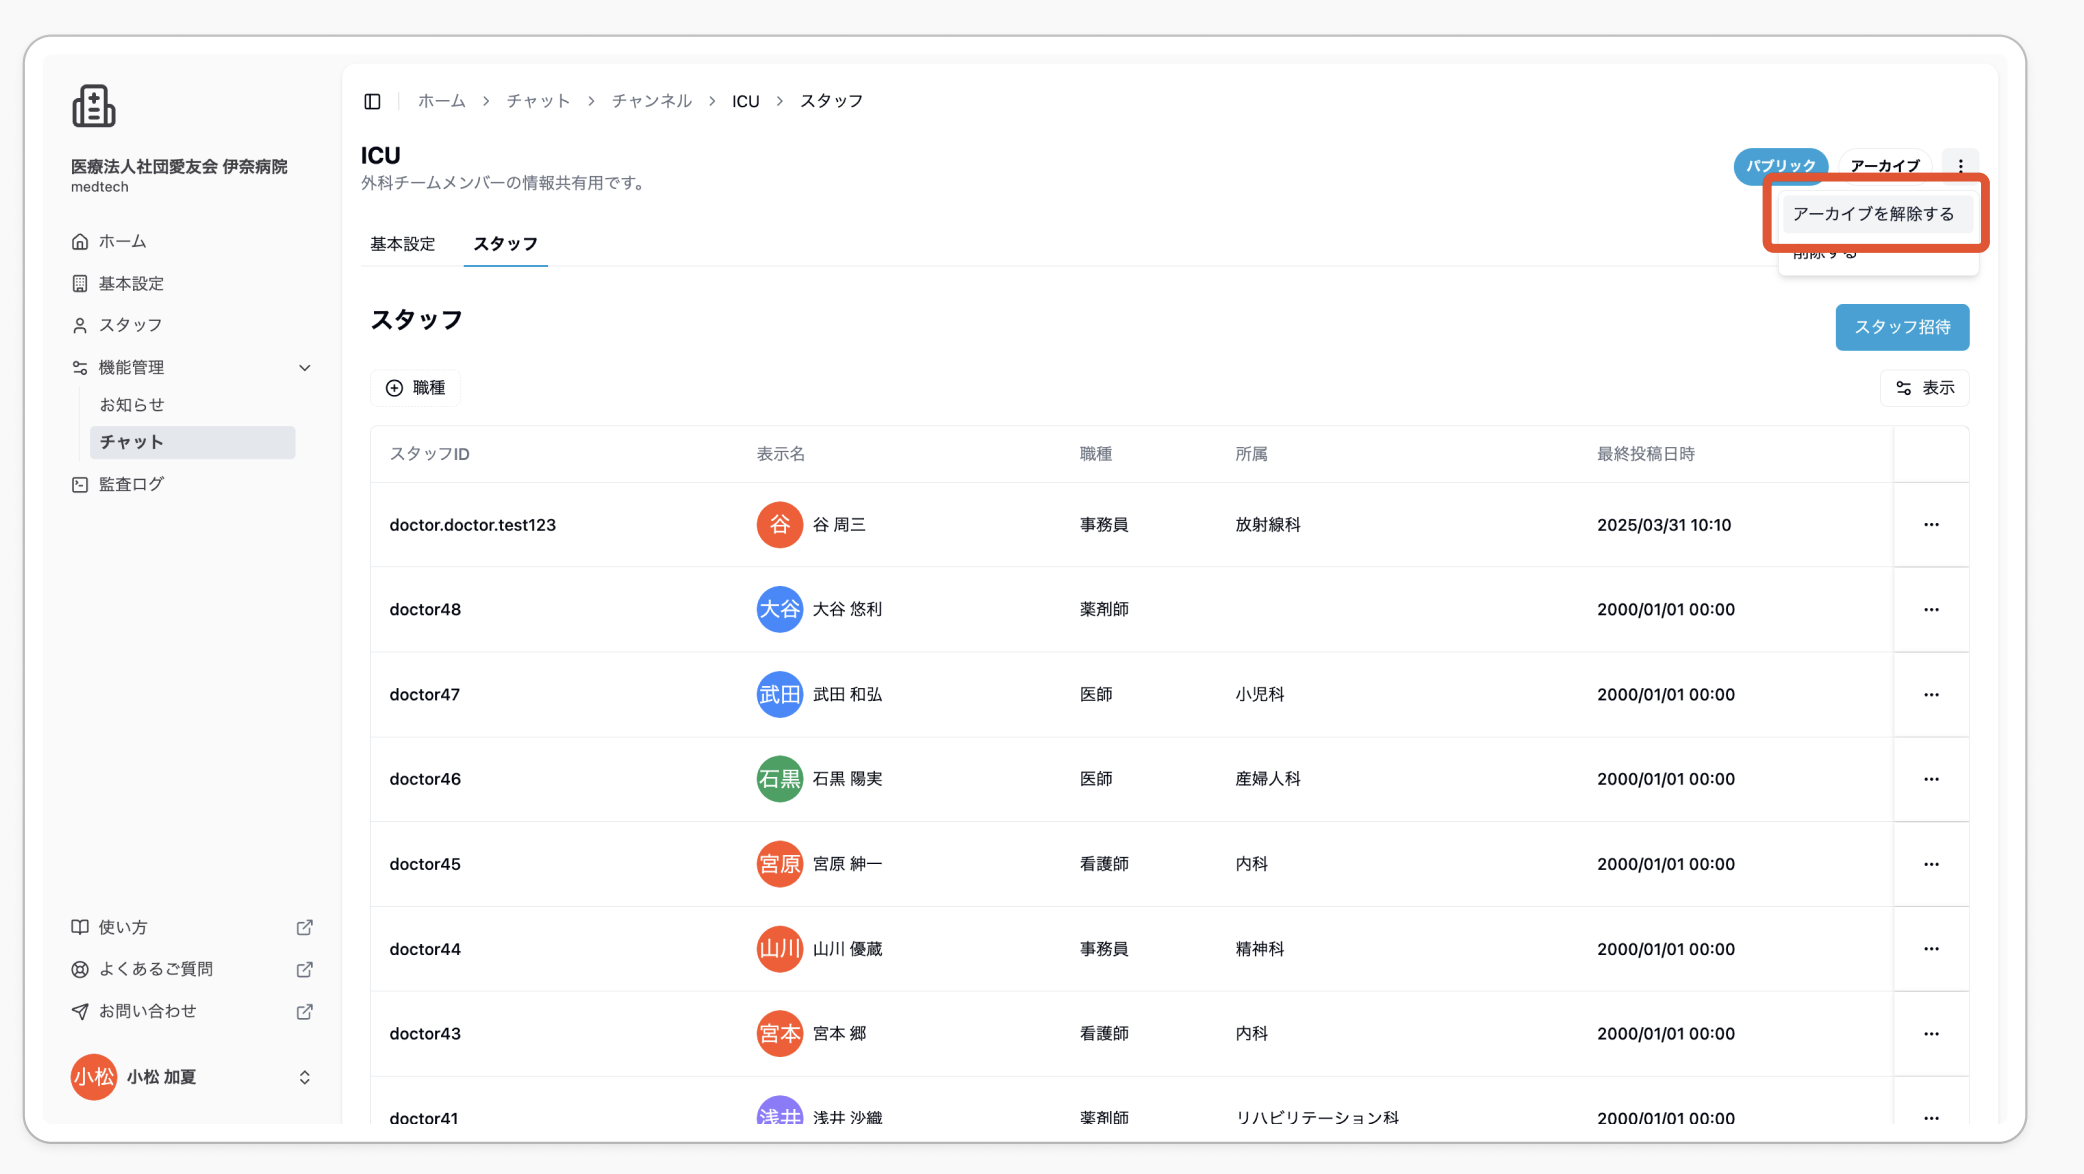
Task: Switch to the スタッフ tab
Action: pos(505,244)
